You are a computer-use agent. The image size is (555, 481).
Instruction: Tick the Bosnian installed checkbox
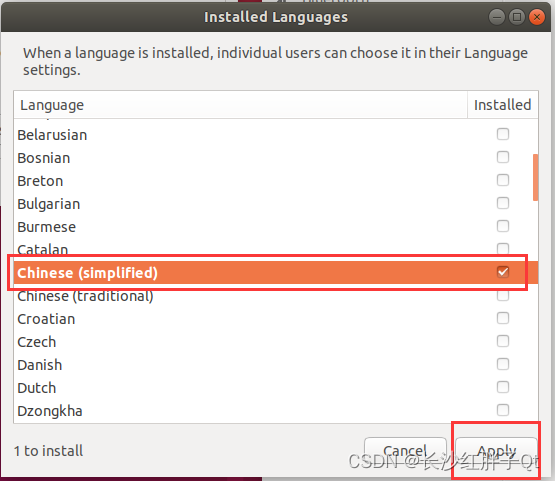pyautogui.click(x=503, y=157)
